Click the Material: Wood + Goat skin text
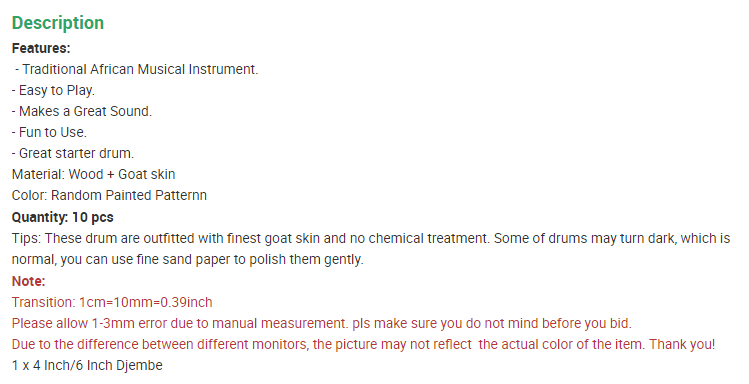Screen dimensions: 749x384 [x=94, y=174]
